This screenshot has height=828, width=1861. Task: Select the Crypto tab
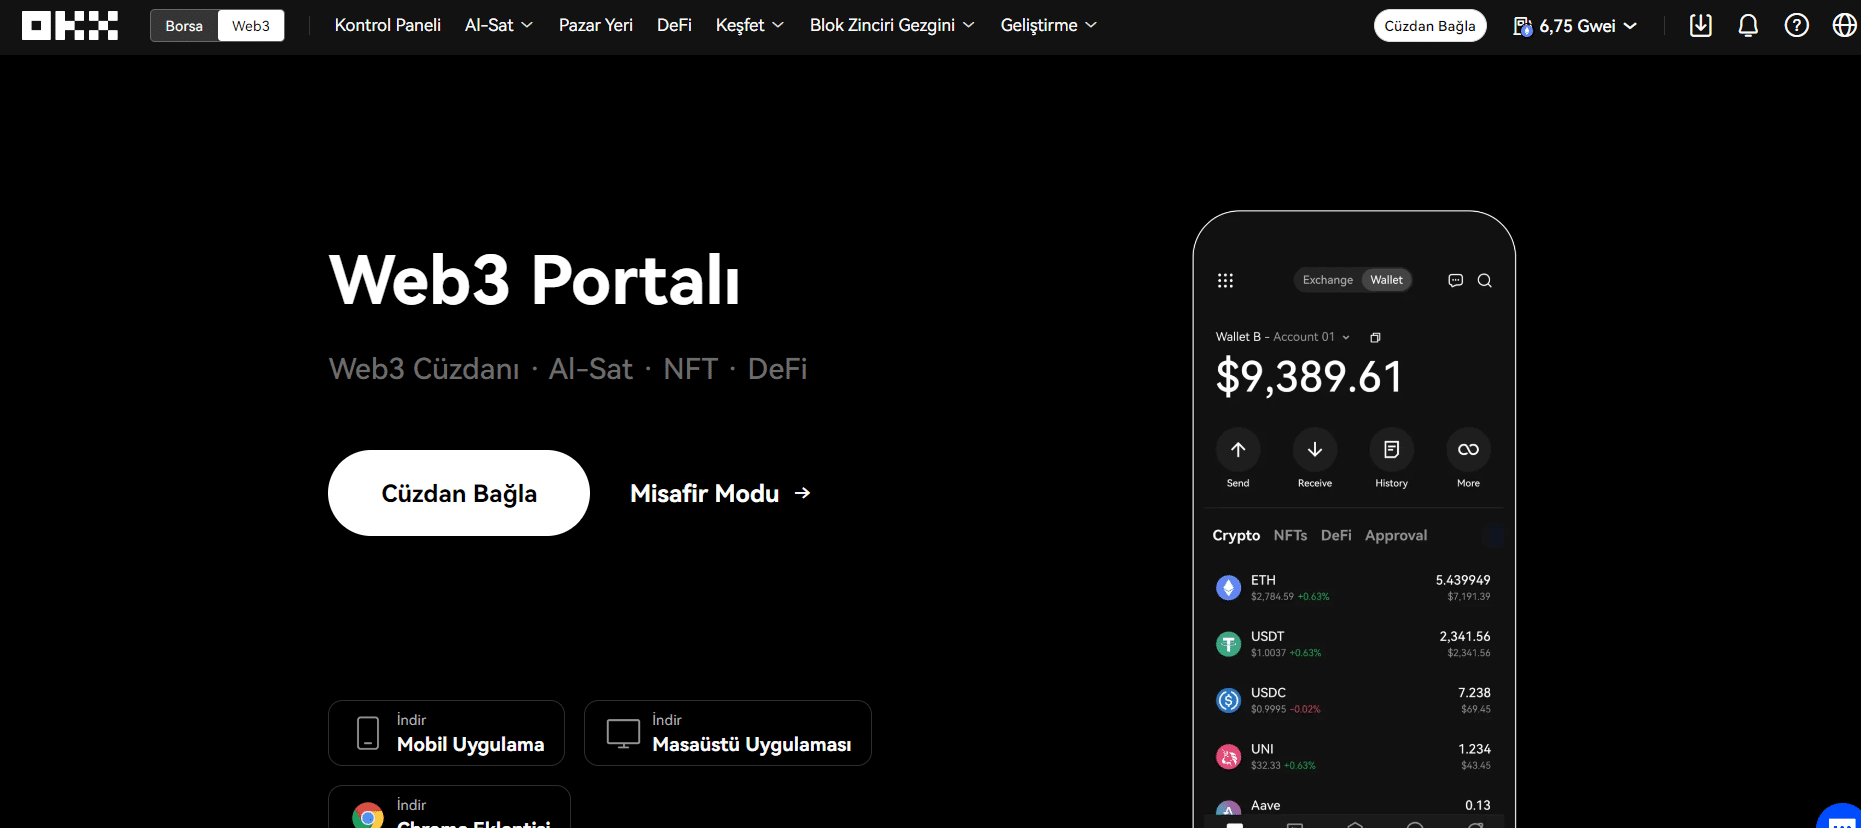coord(1236,535)
